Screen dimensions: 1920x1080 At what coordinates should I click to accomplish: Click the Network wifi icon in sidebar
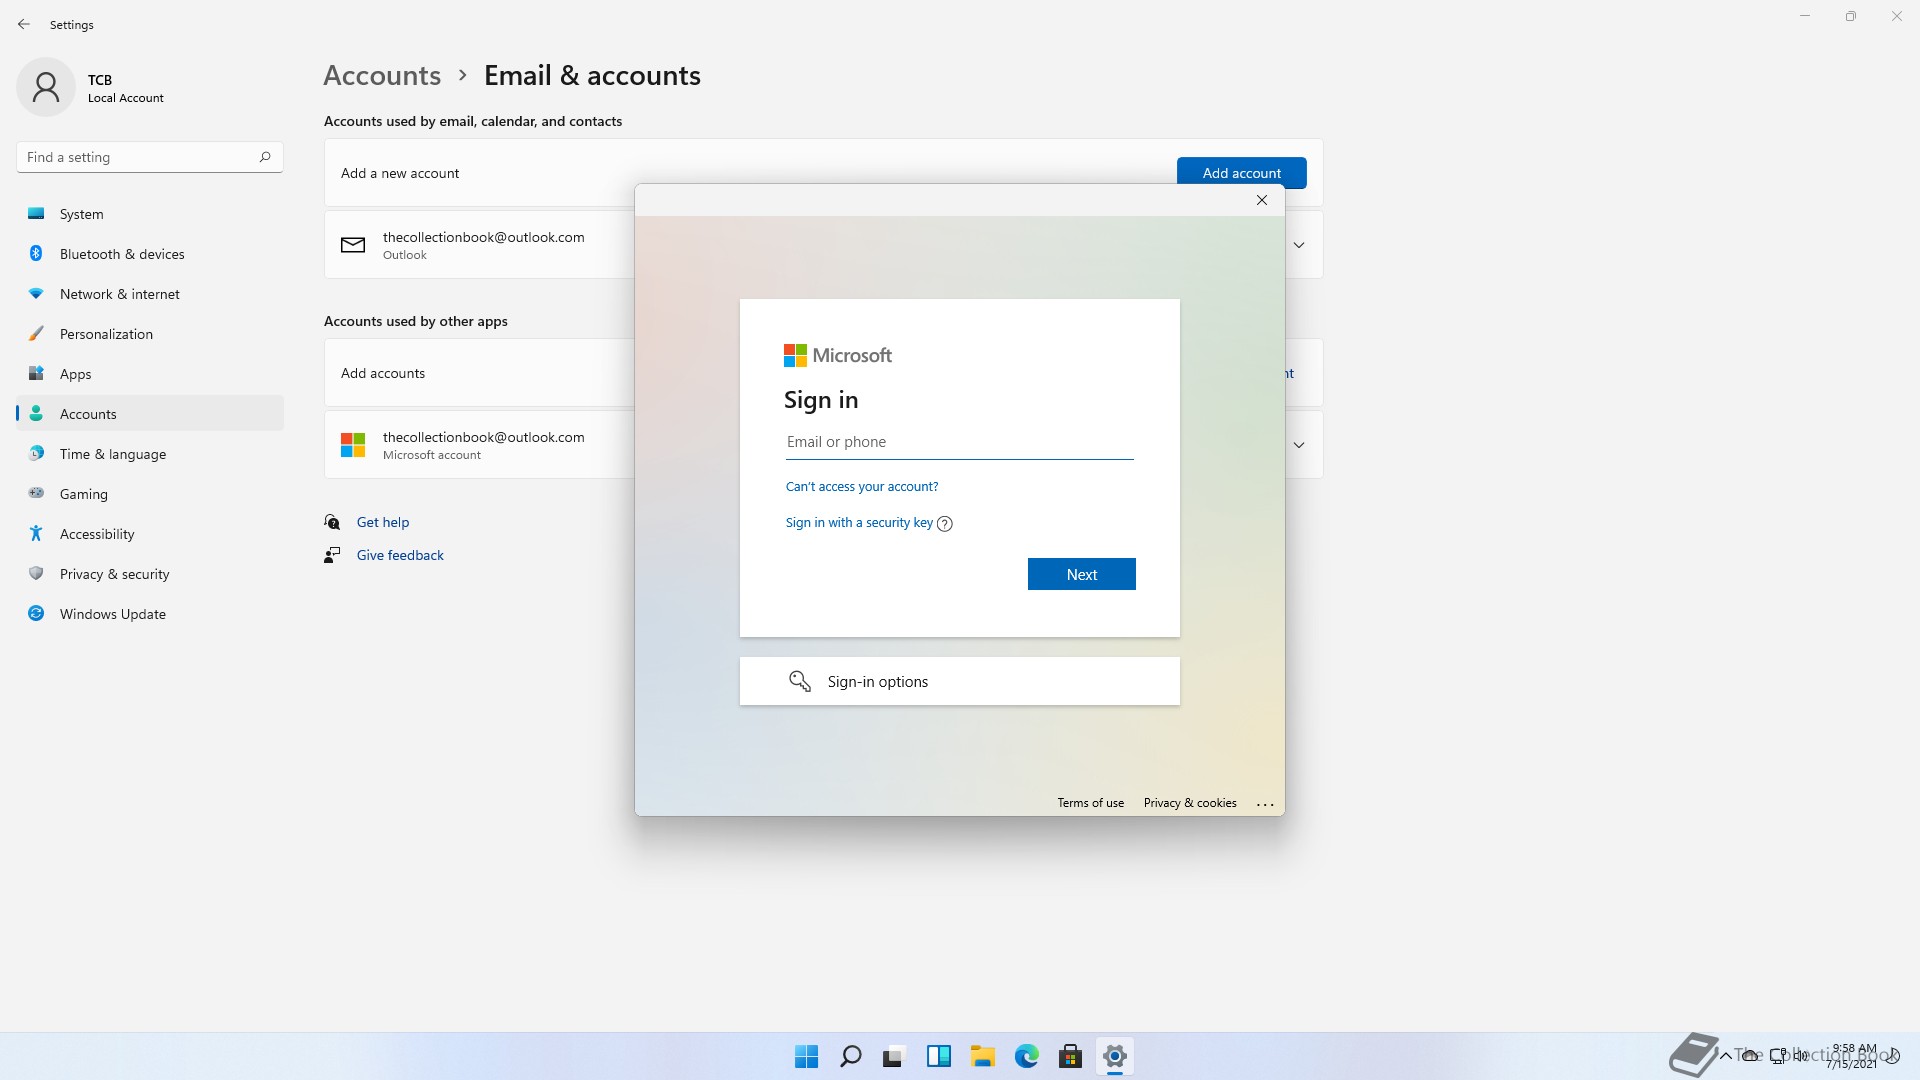(36, 293)
